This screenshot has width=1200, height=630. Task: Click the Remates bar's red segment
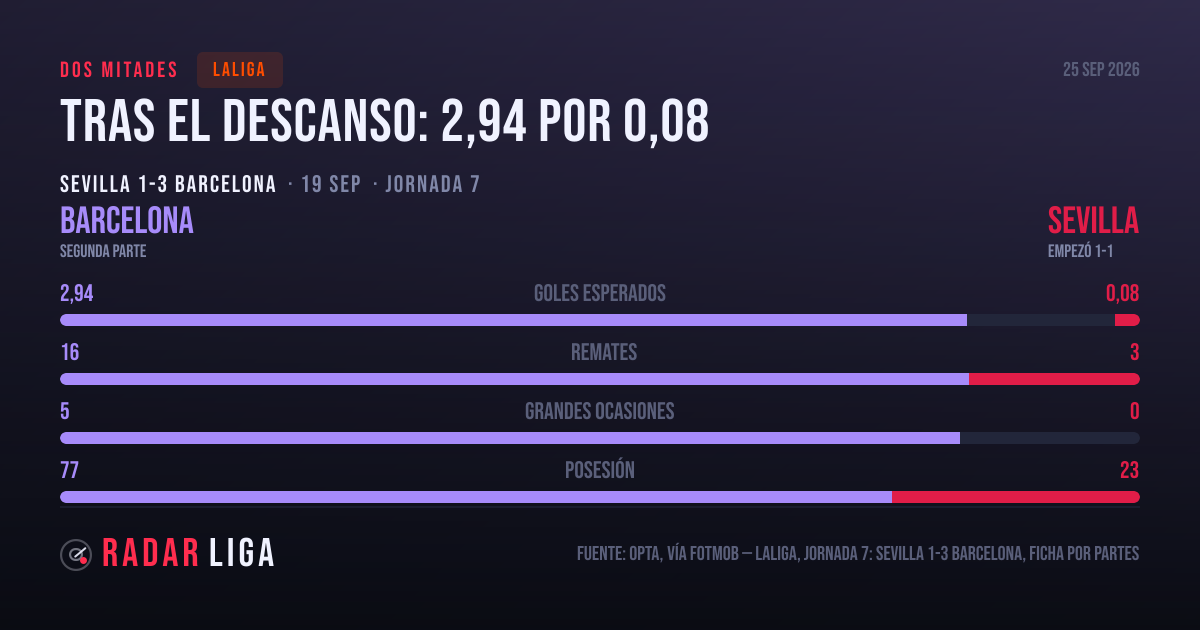[1054, 379]
